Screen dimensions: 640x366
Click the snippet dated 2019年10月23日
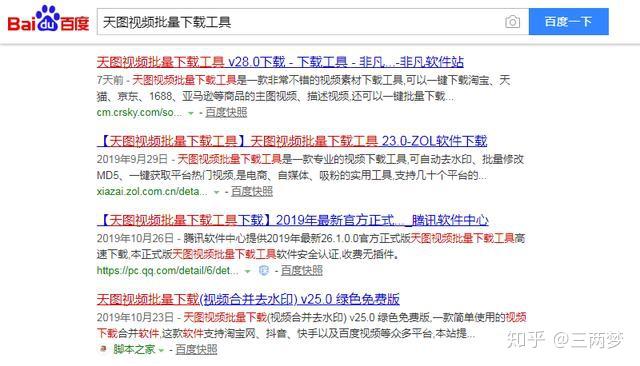pyautogui.click(x=311, y=325)
